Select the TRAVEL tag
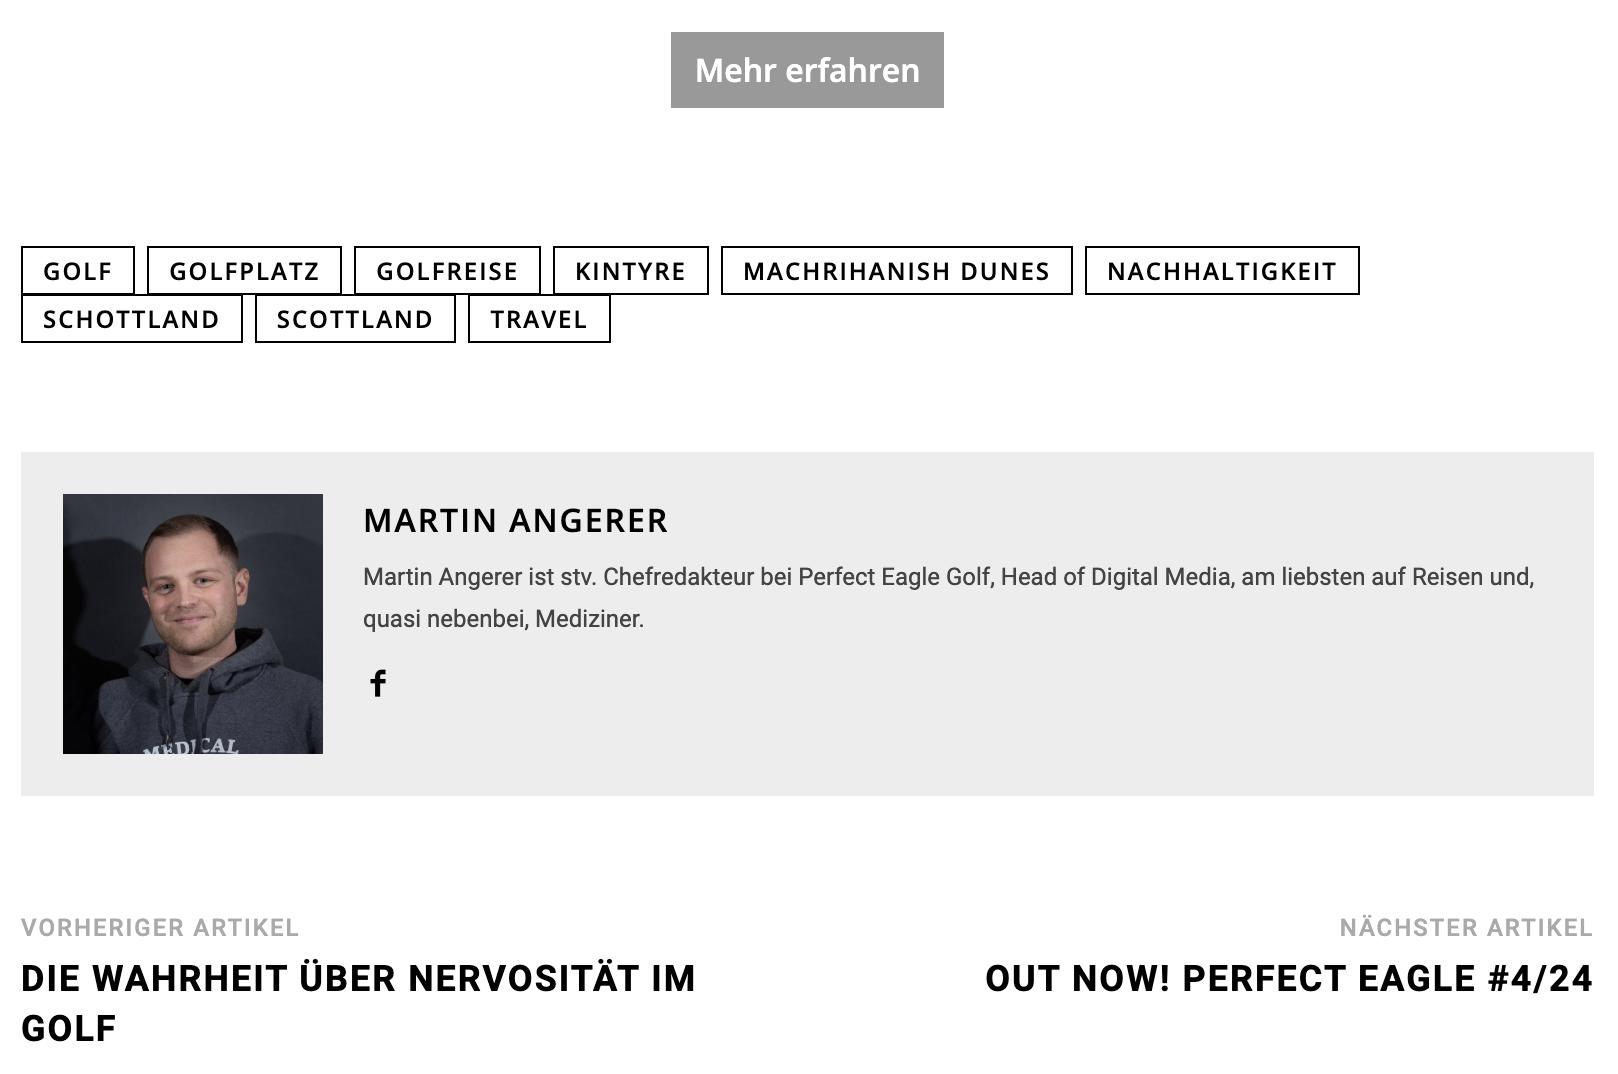This screenshot has width=1618, height=1074. pyautogui.click(x=539, y=319)
